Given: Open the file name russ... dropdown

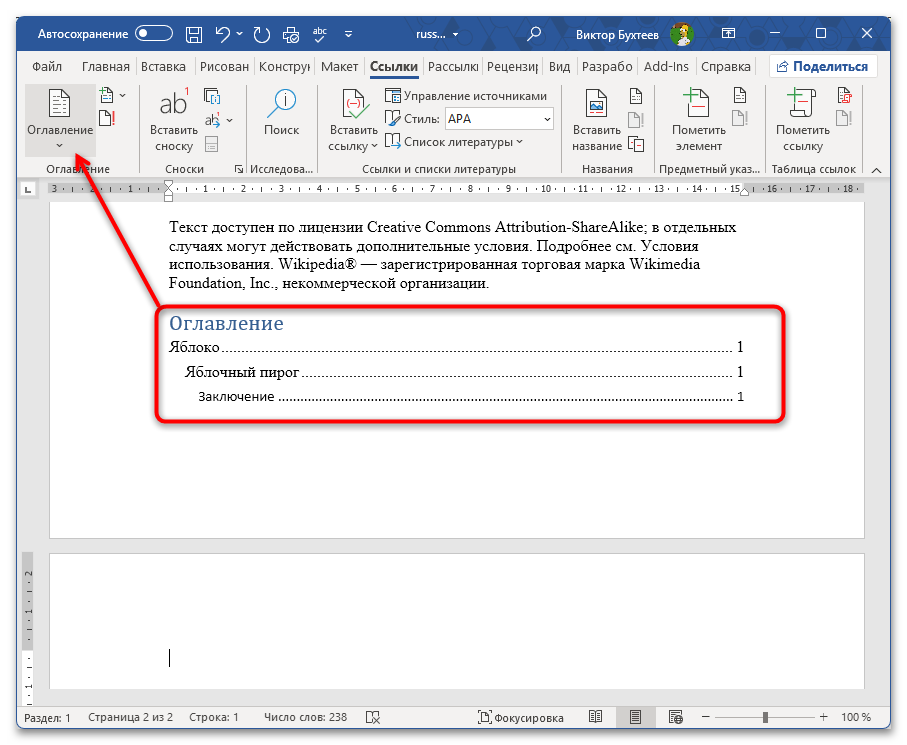Looking at the screenshot, I should click(437, 34).
